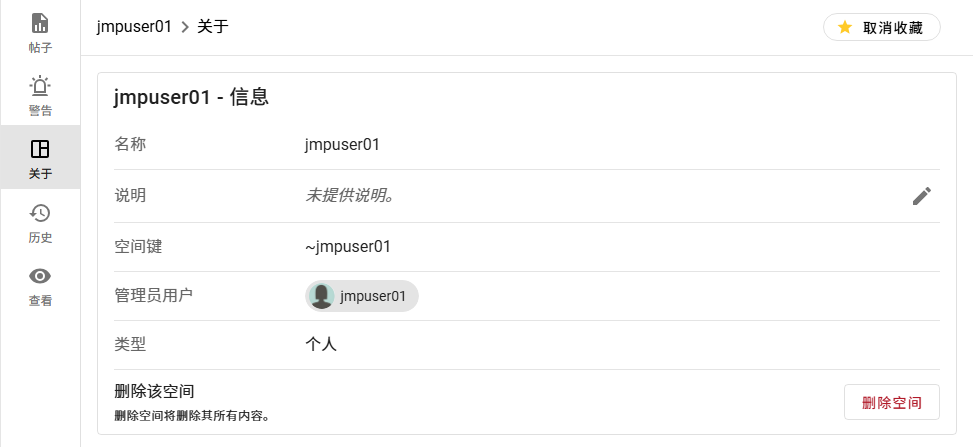Click the 未提供说明 description field
This screenshot has height=447, width=973.
[349, 195]
